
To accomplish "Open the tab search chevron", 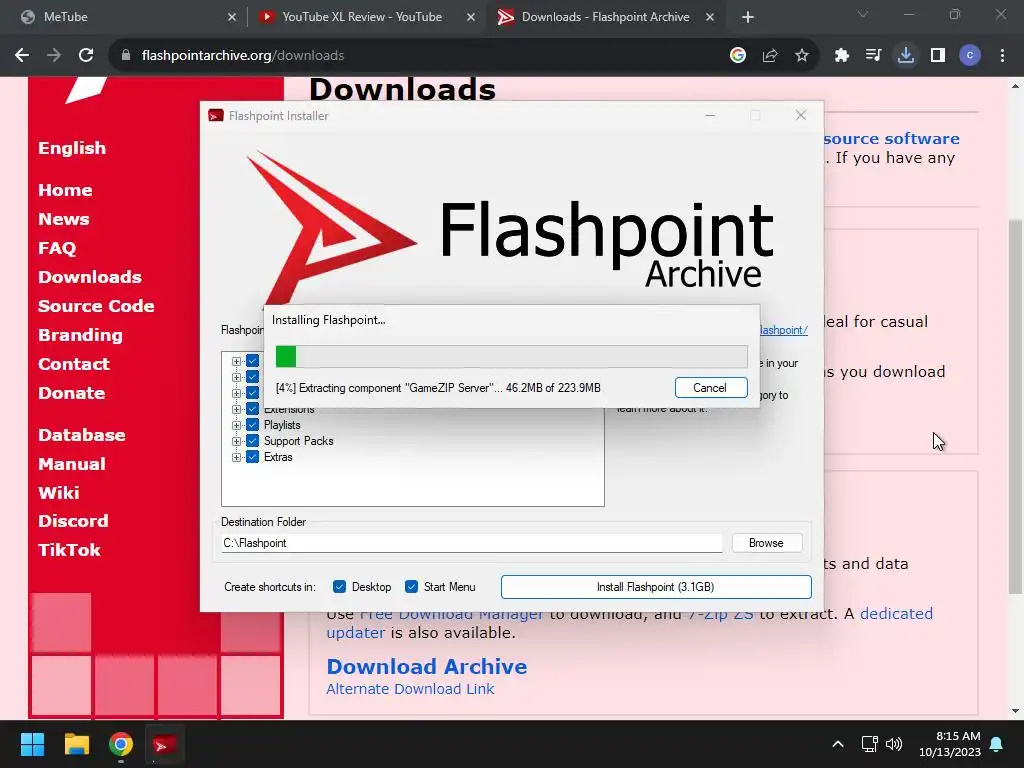I will coord(863,14).
